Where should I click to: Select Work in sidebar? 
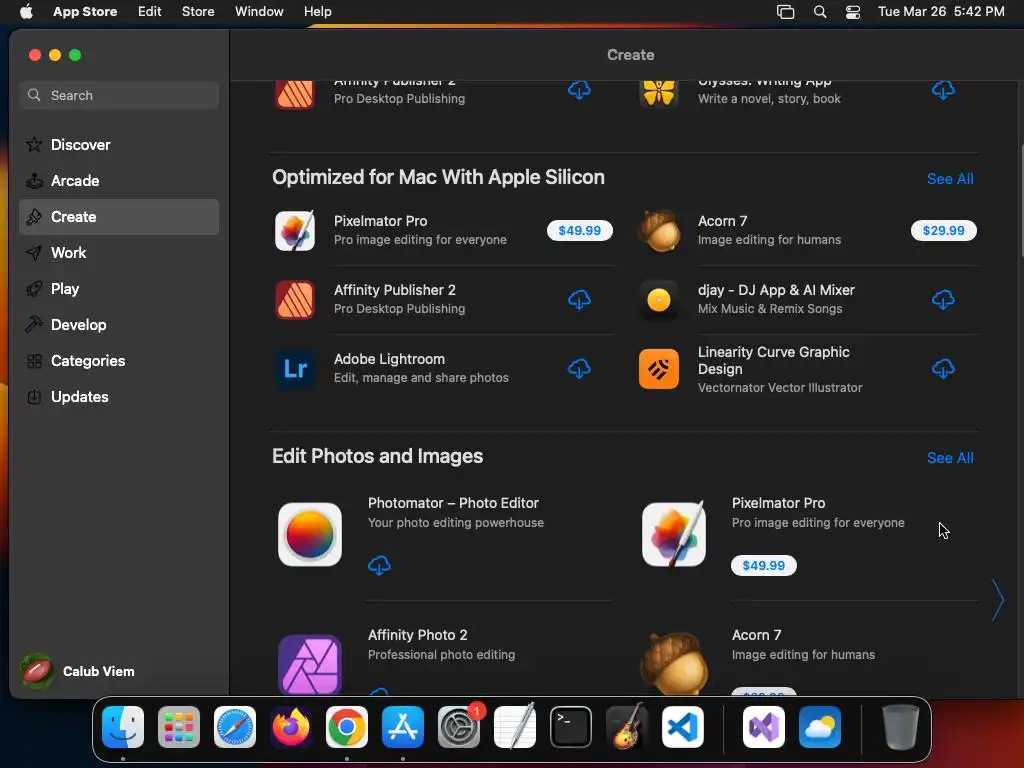coord(119,253)
